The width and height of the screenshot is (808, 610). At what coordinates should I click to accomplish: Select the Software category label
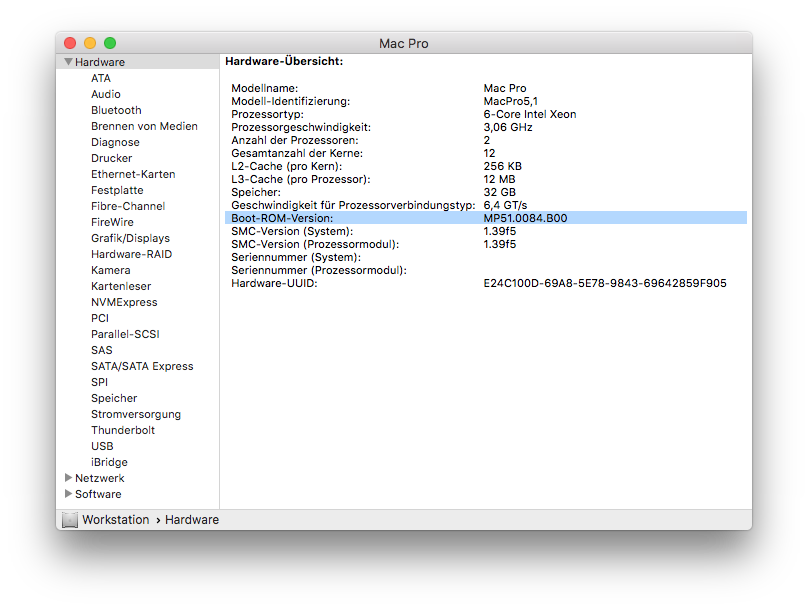(x=98, y=494)
